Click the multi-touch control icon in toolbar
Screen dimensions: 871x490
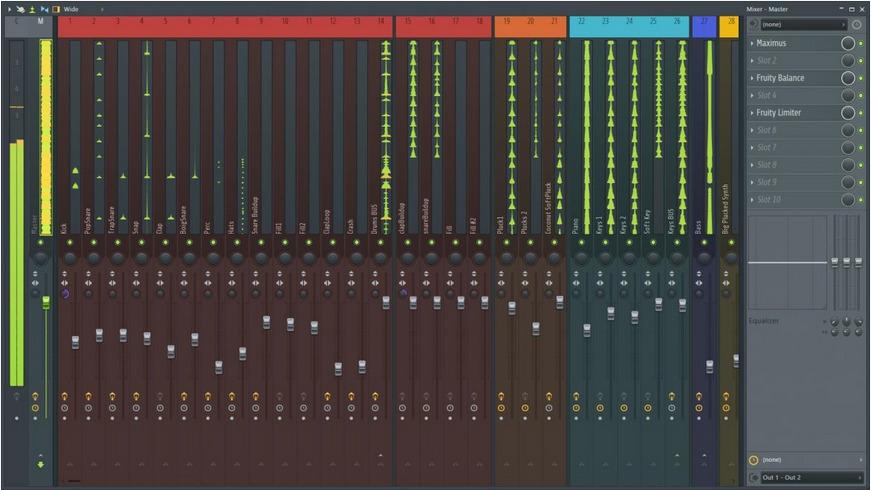[19, 8]
